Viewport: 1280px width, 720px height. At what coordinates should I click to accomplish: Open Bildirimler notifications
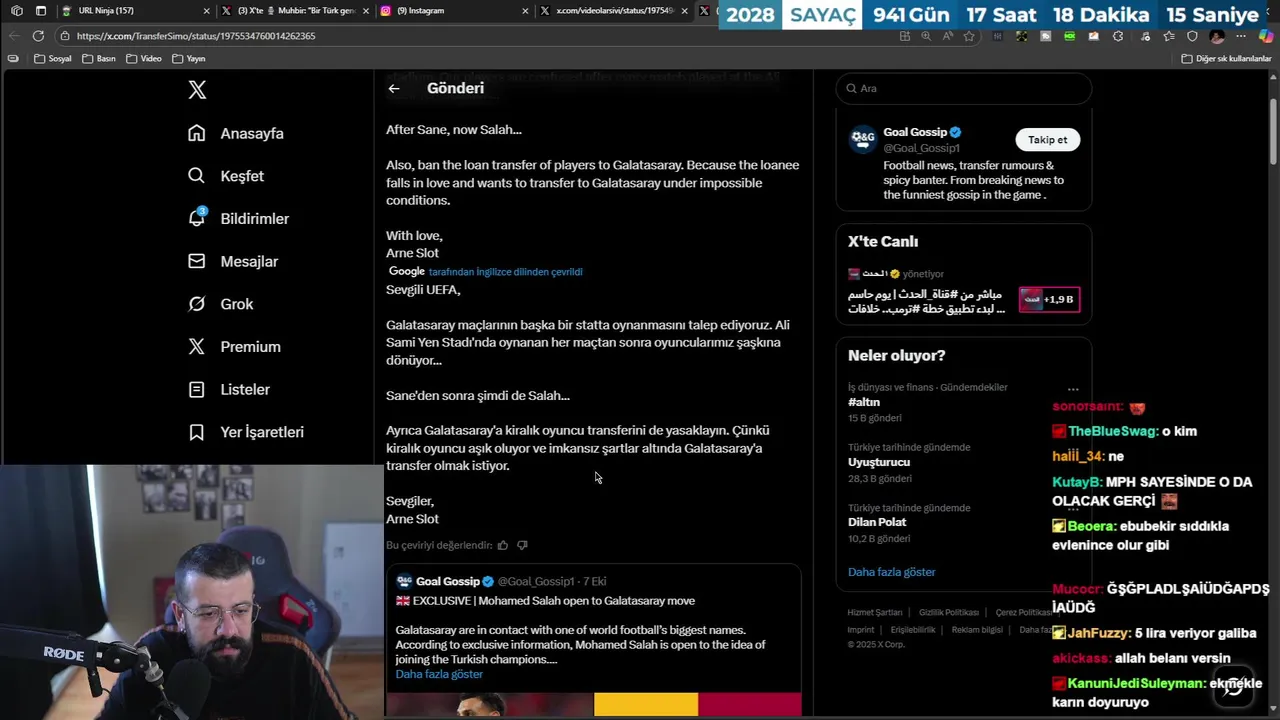pyautogui.click(x=238, y=218)
